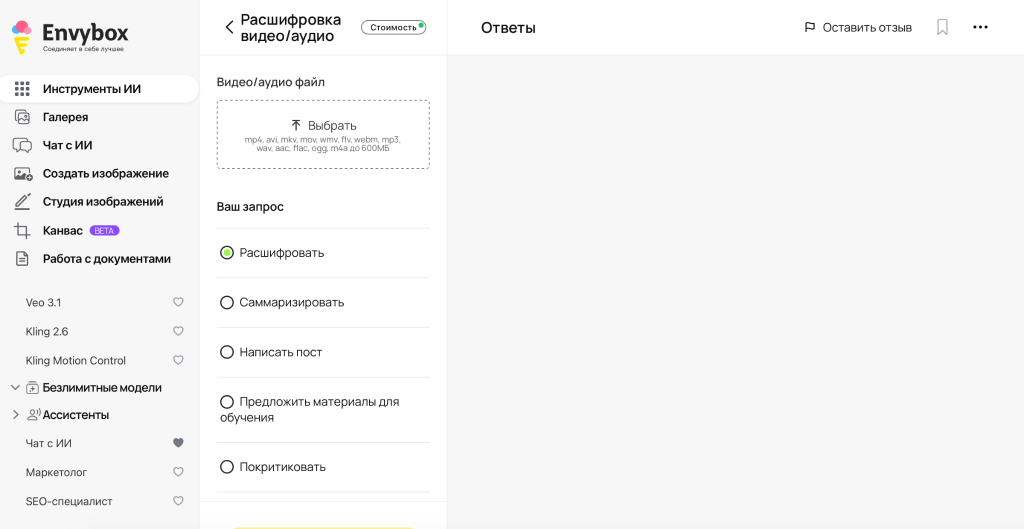
Task: Favorite Kling 2.6 with the heart icon
Action: pyautogui.click(x=178, y=331)
